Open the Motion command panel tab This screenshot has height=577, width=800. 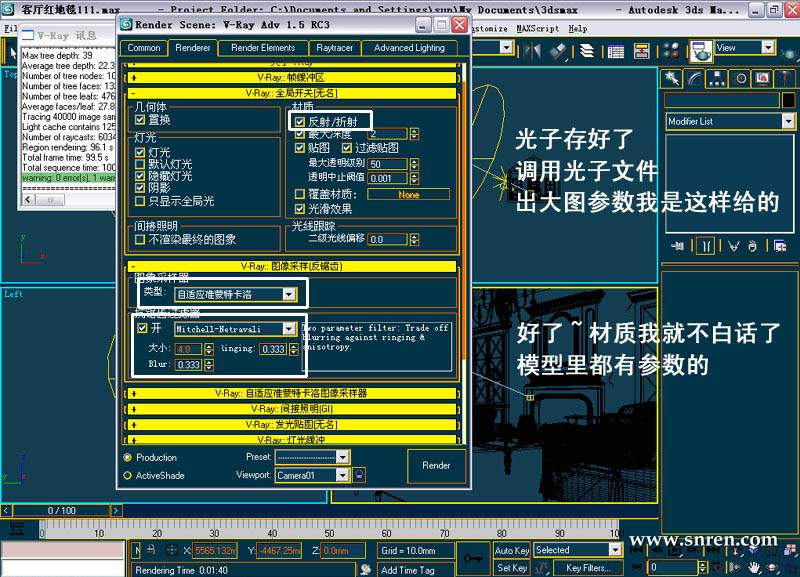(x=740, y=79)
